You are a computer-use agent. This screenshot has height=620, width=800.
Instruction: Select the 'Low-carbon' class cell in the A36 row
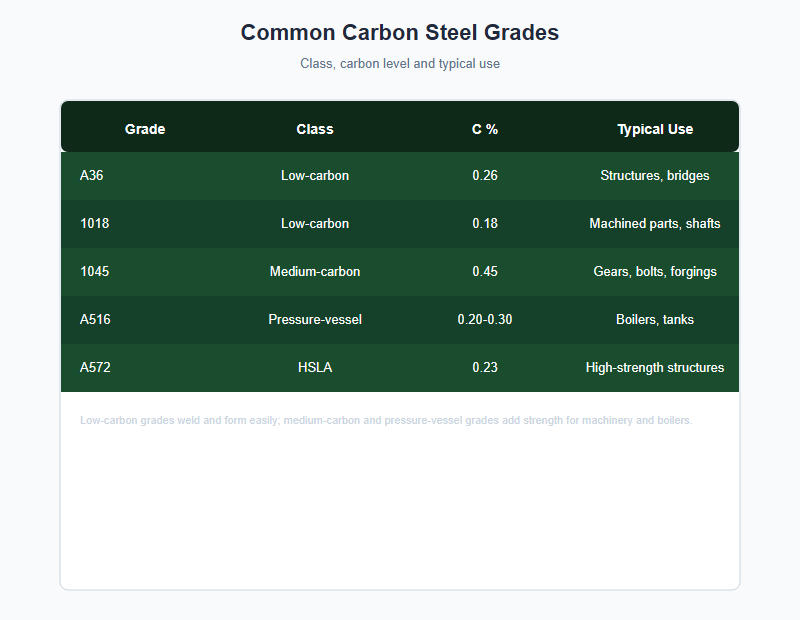315,176
